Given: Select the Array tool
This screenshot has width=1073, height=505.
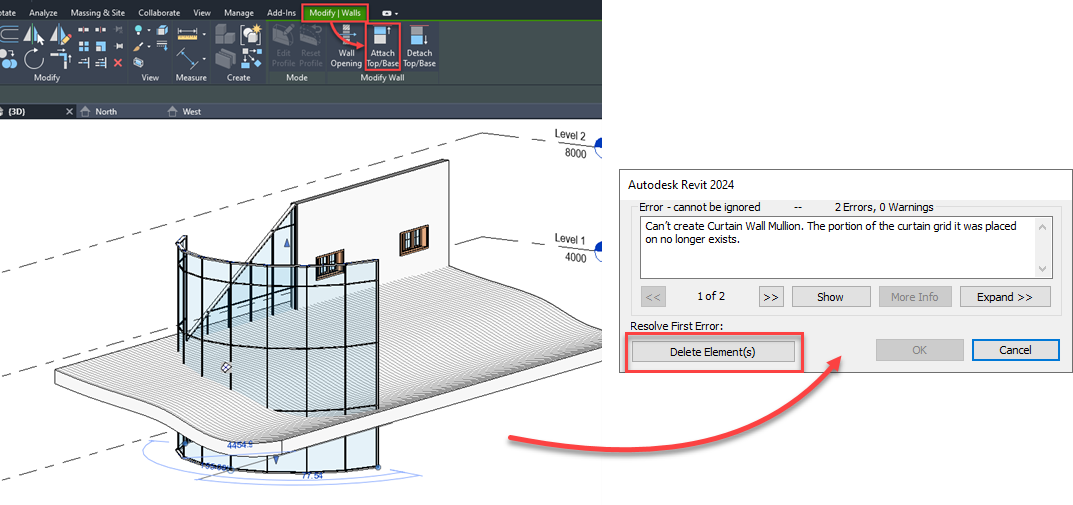Looking at the screenshot, I should 83,46.
